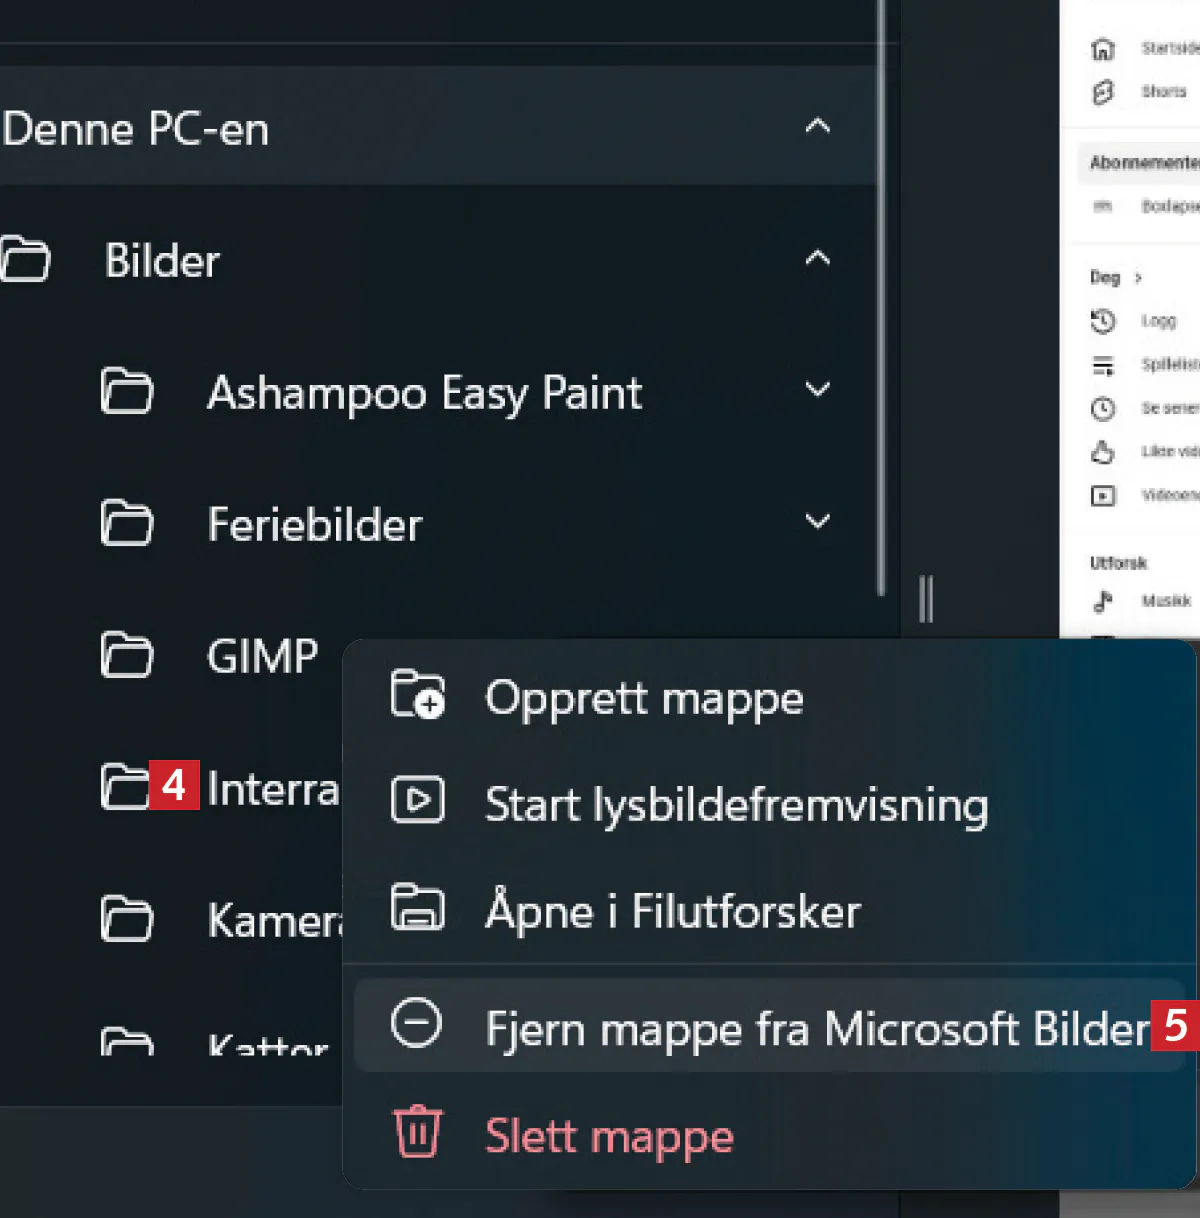Choose Fjern mappe fra Microsoft Bilder
Image resolution: width=1200 pixels, height=1218 pixels.
770,1025
